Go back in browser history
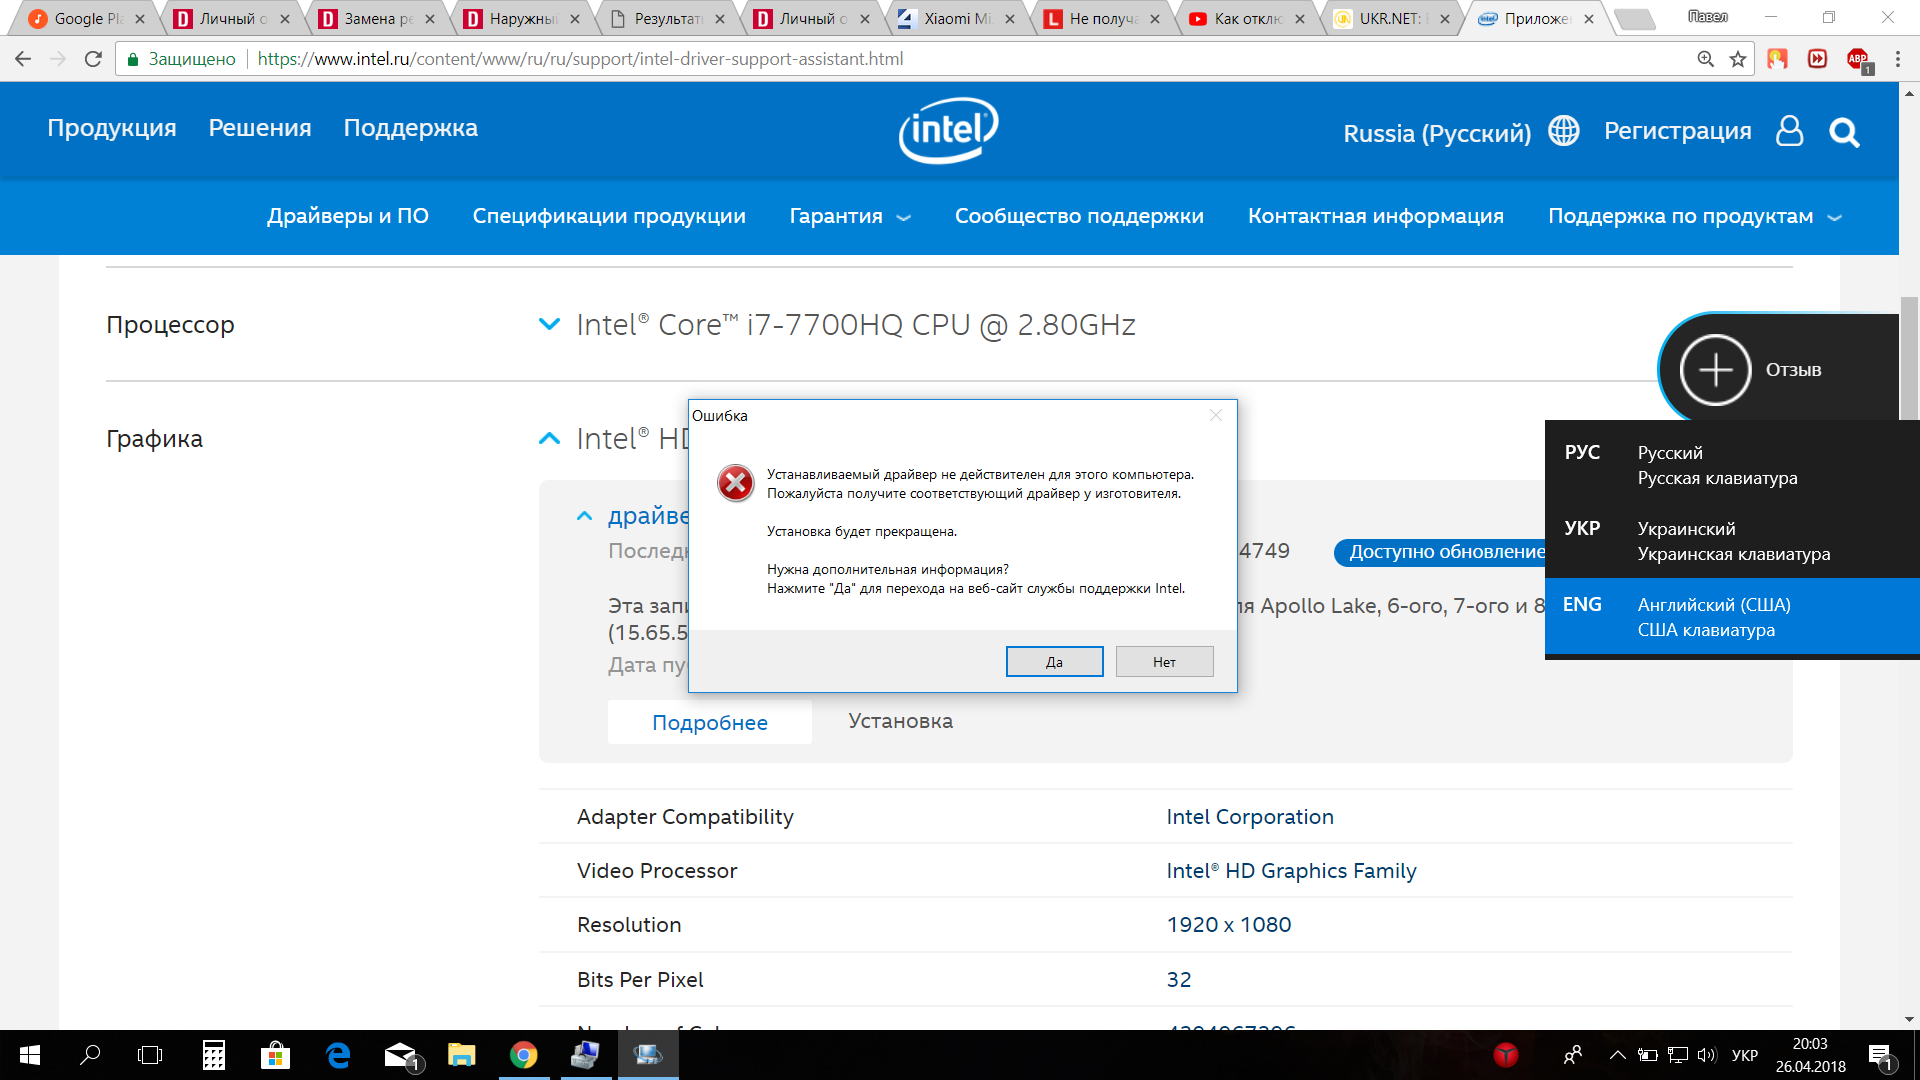This screenshot has height=1080, width=1920. [x=23, y=59]
